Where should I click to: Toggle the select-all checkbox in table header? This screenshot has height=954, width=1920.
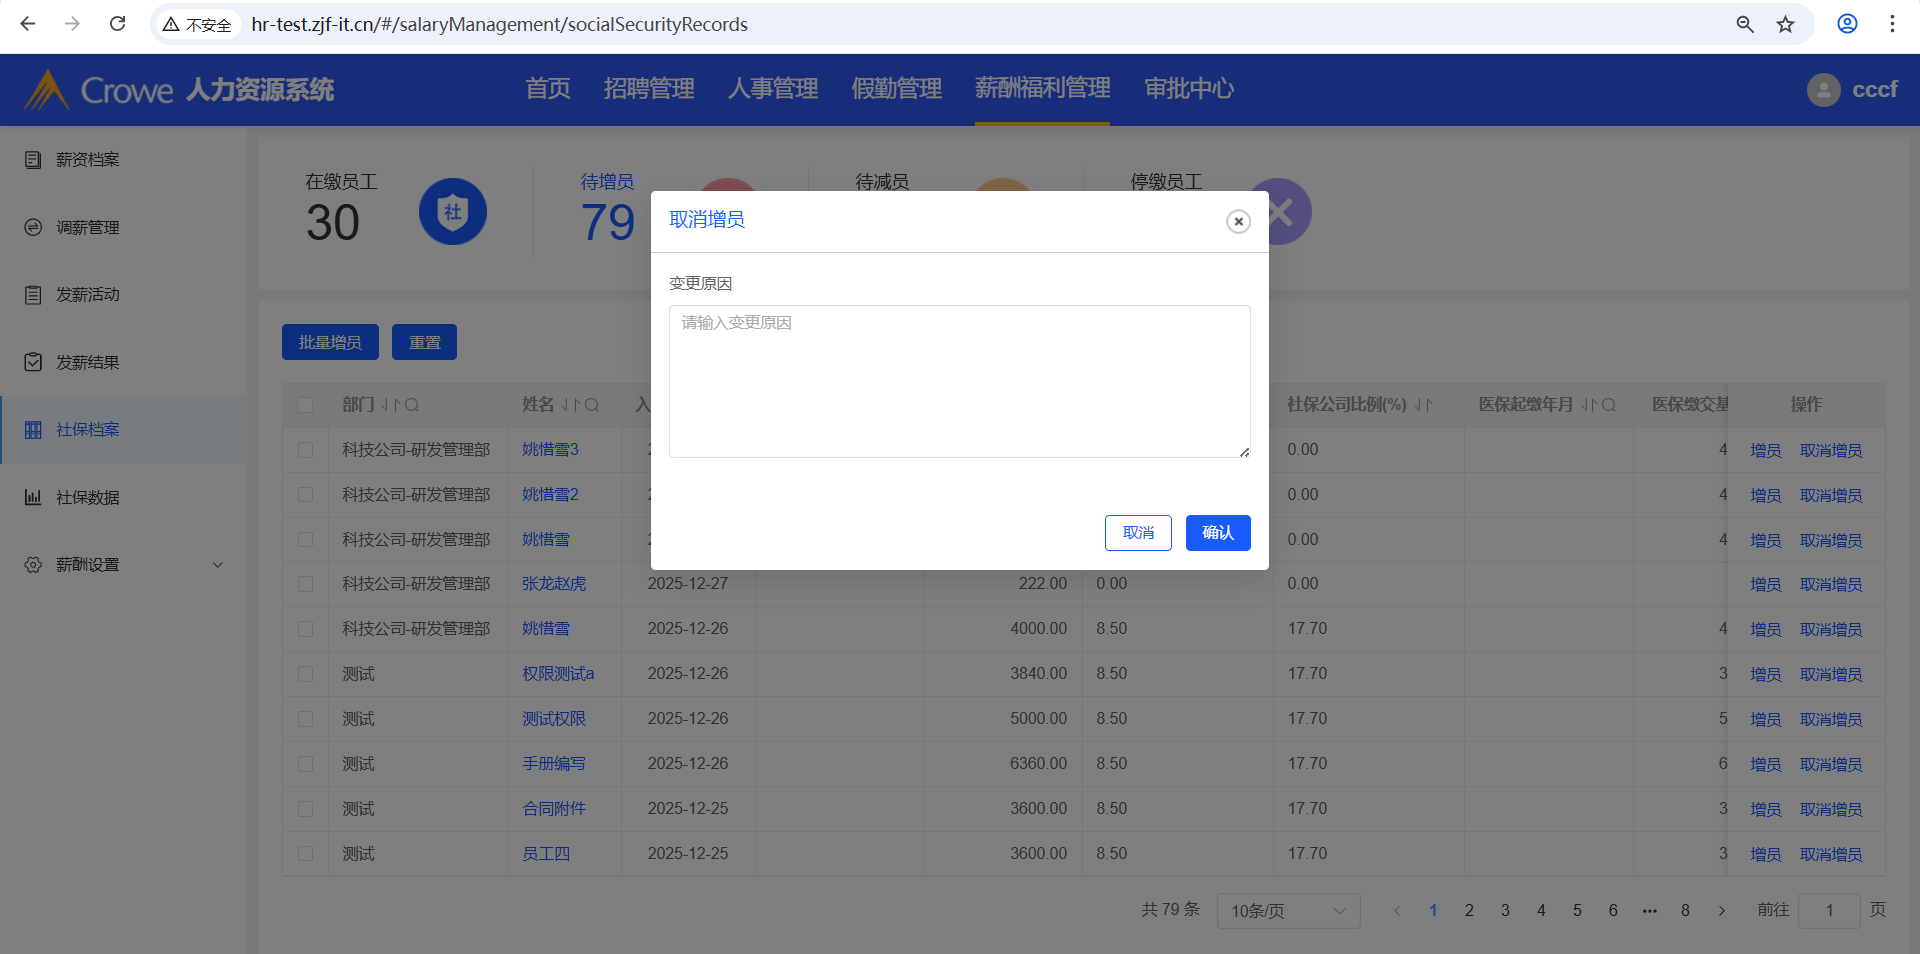[x=305, y=405]
